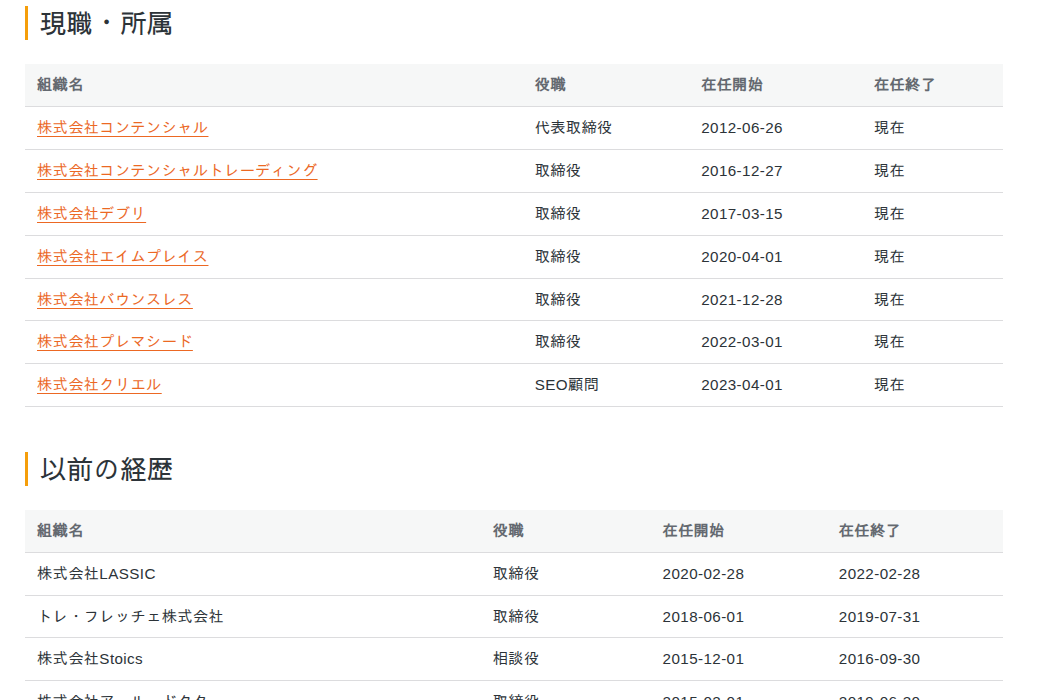Click 取締役 in the 株式会社LASSIC row
Image resolution: width=1041 pixels, height=700 pixels.
pos(516,574)
